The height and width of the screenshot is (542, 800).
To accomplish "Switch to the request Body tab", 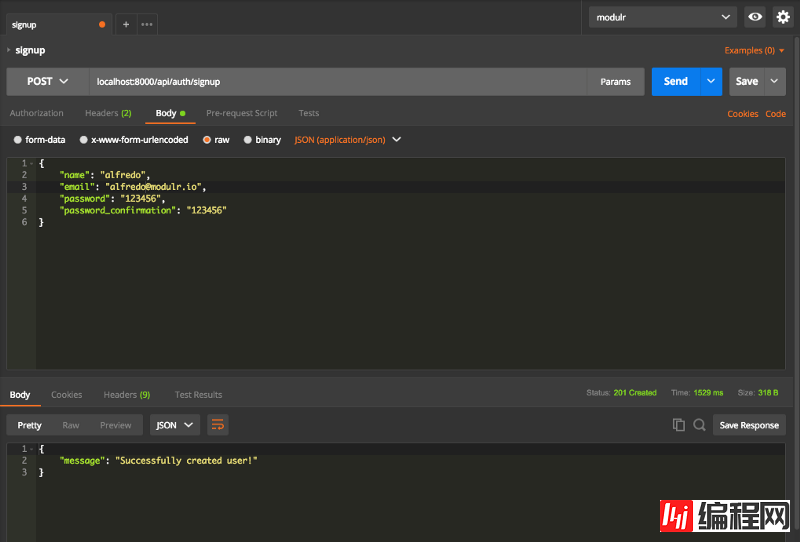I will (170, 113).
